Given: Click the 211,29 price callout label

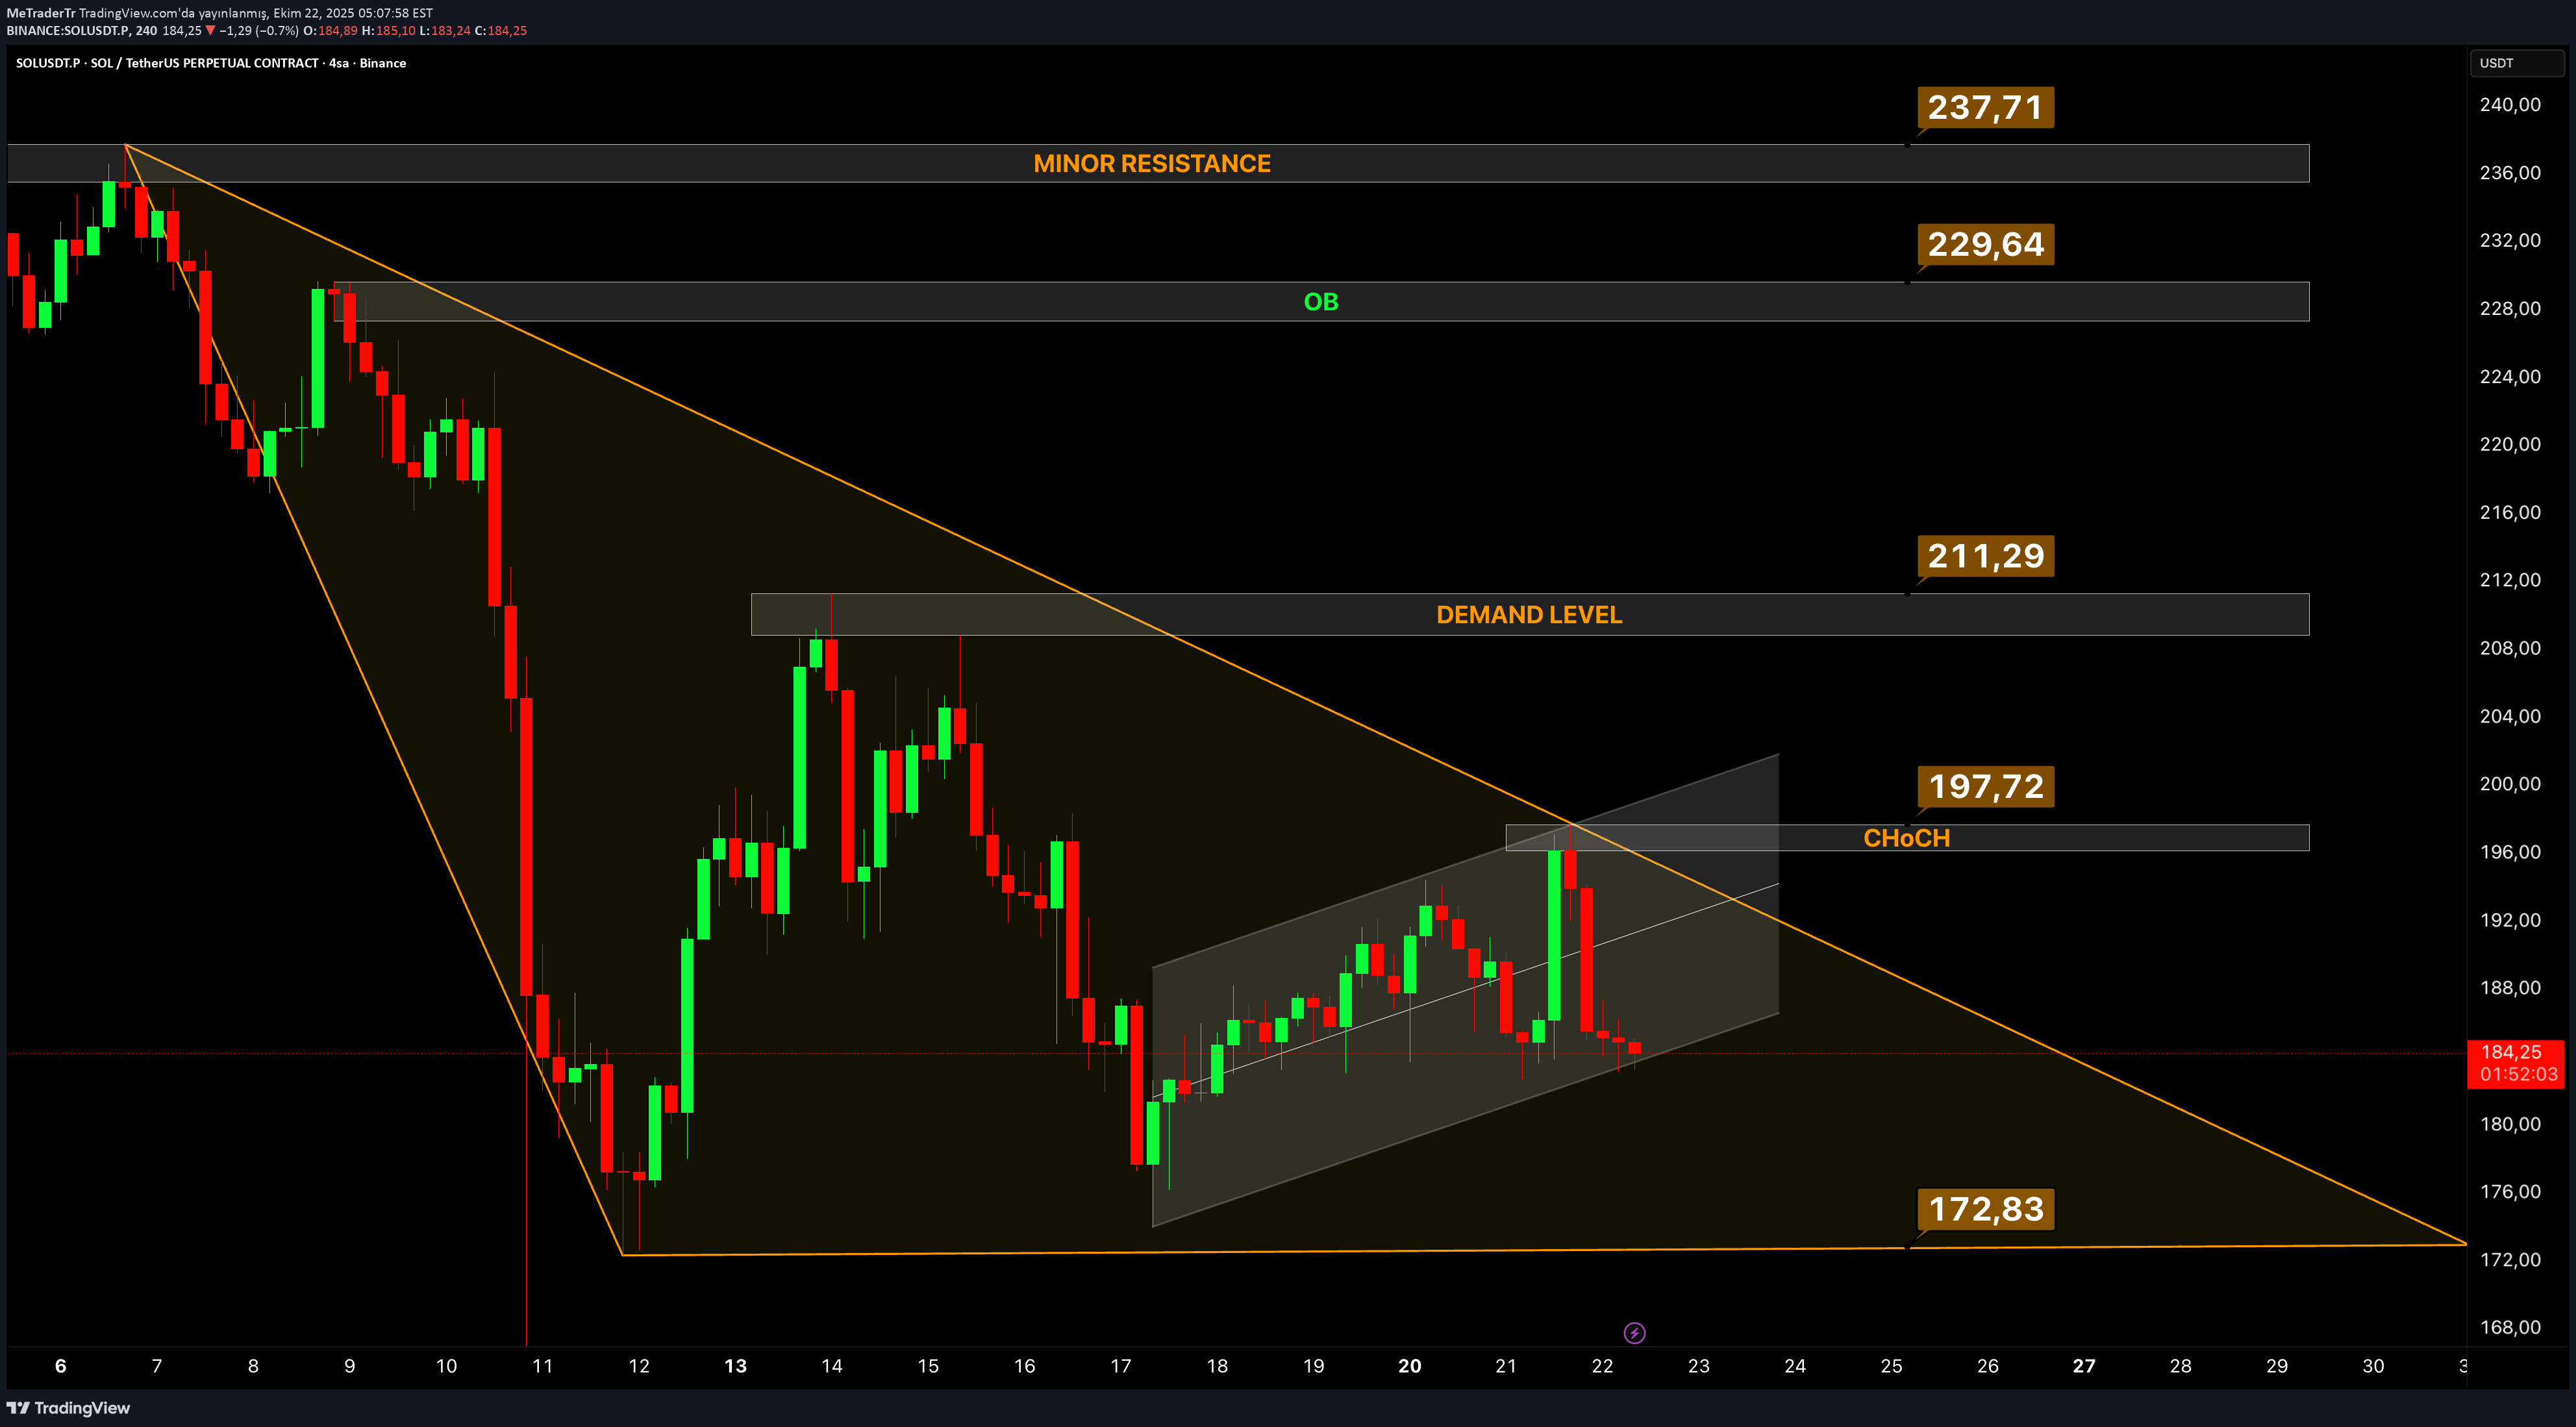Looking at the screenshot, I should point(1985,556).
